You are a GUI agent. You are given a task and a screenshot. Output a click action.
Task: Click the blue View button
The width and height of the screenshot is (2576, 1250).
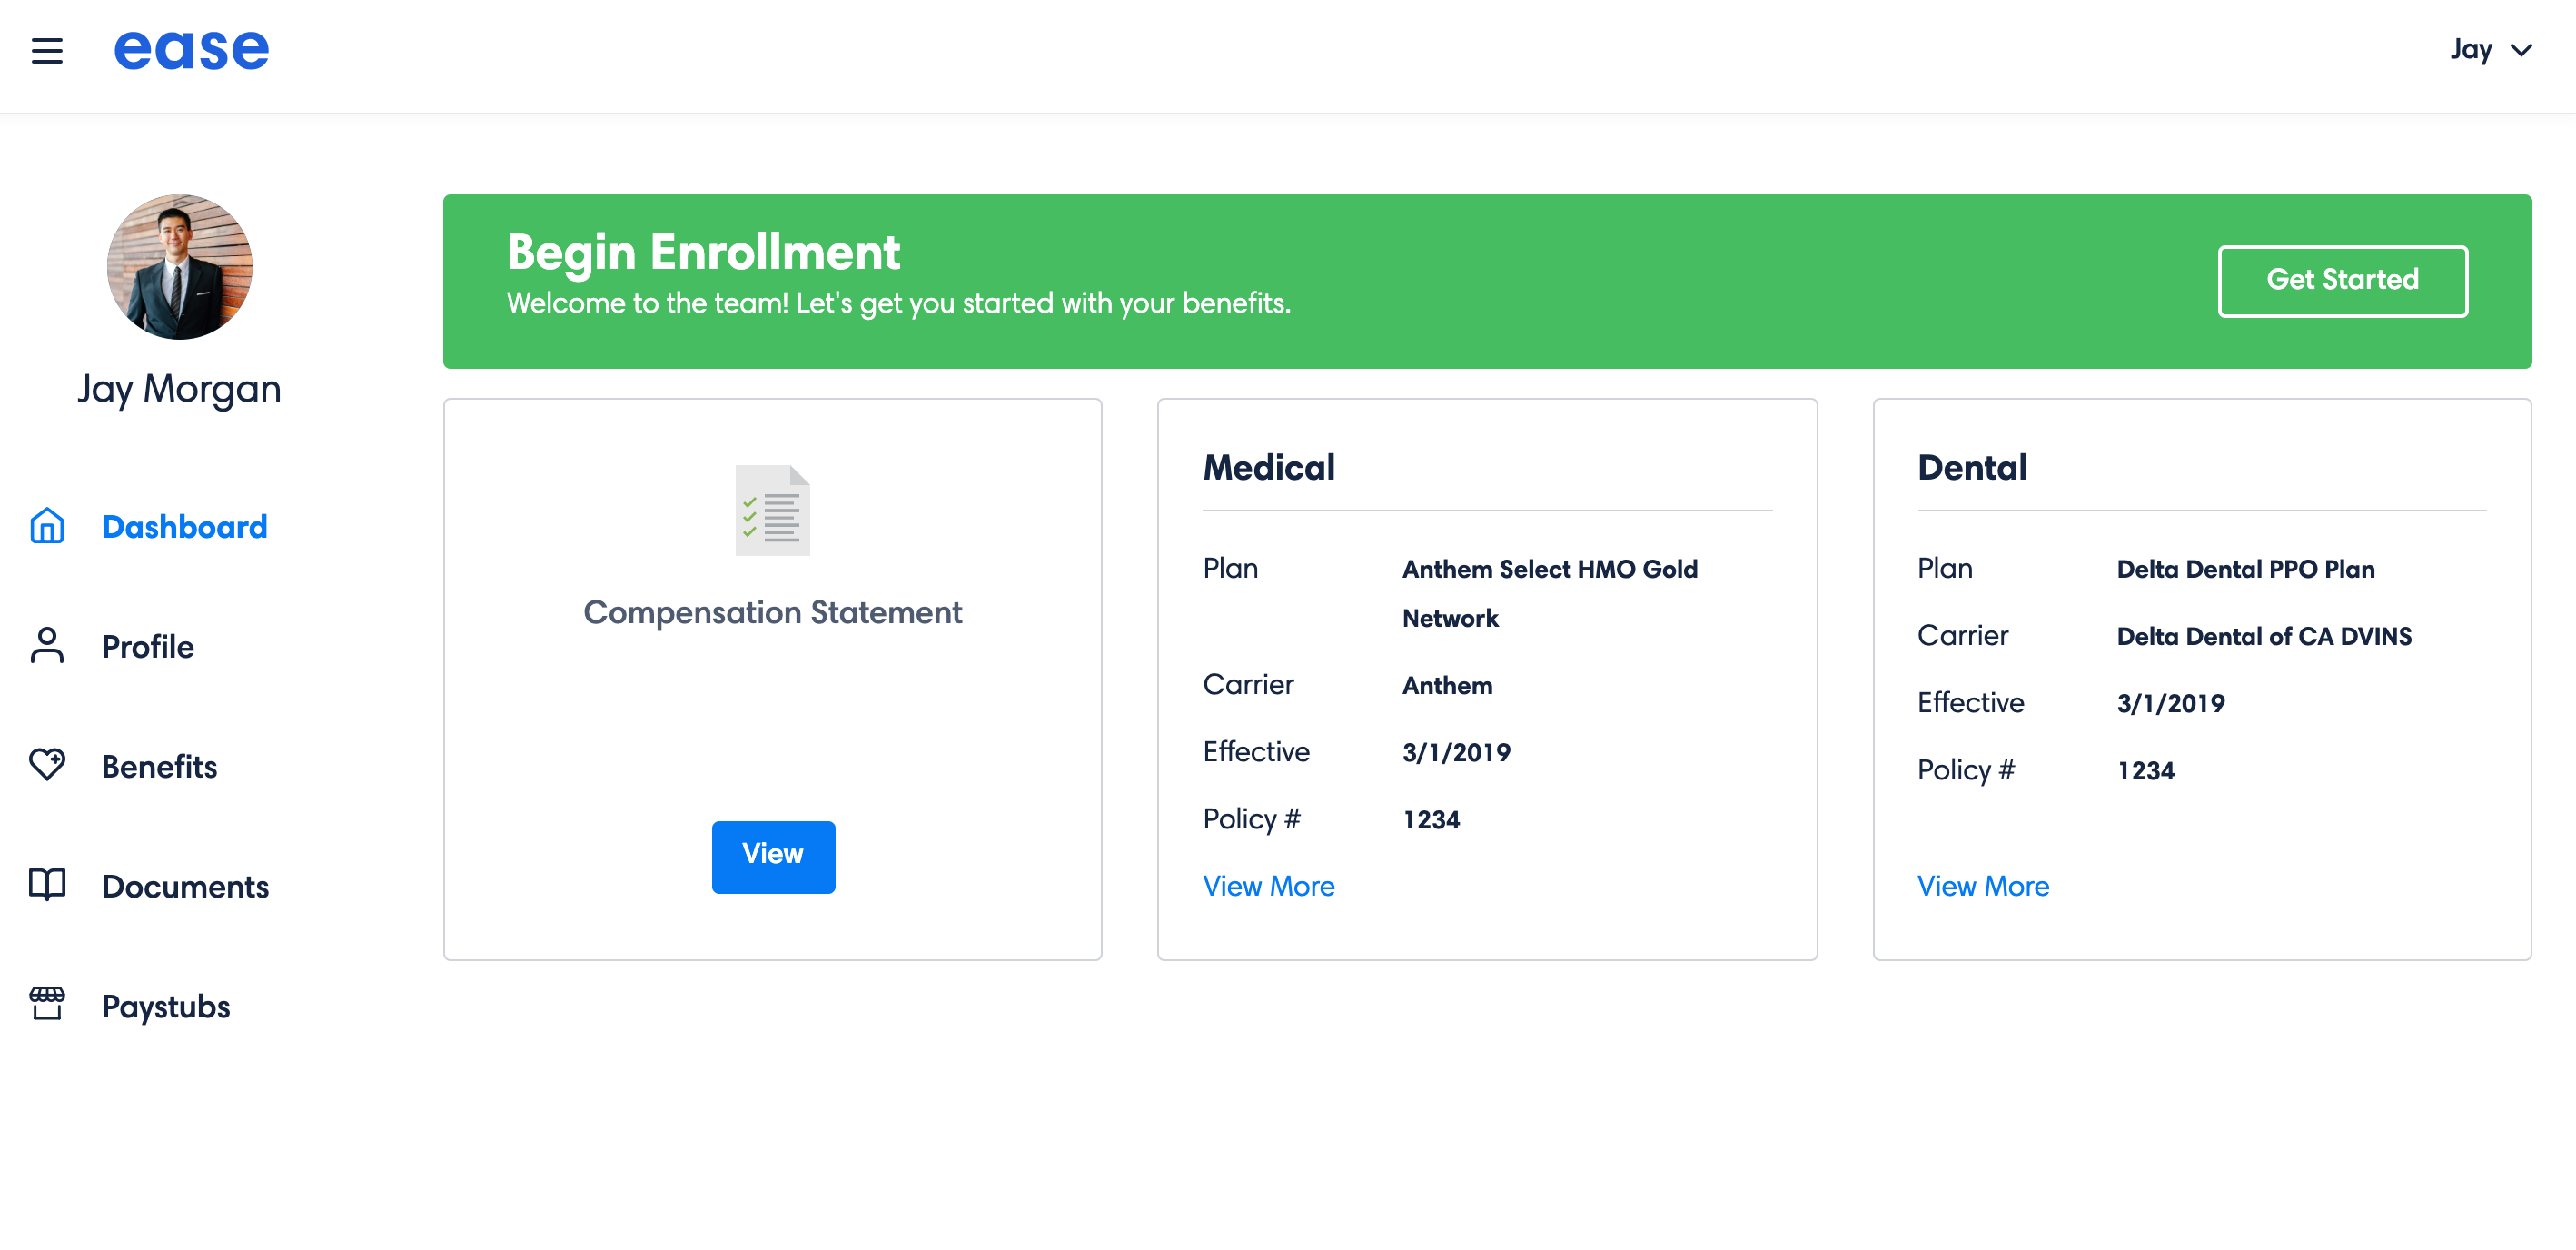773,856
